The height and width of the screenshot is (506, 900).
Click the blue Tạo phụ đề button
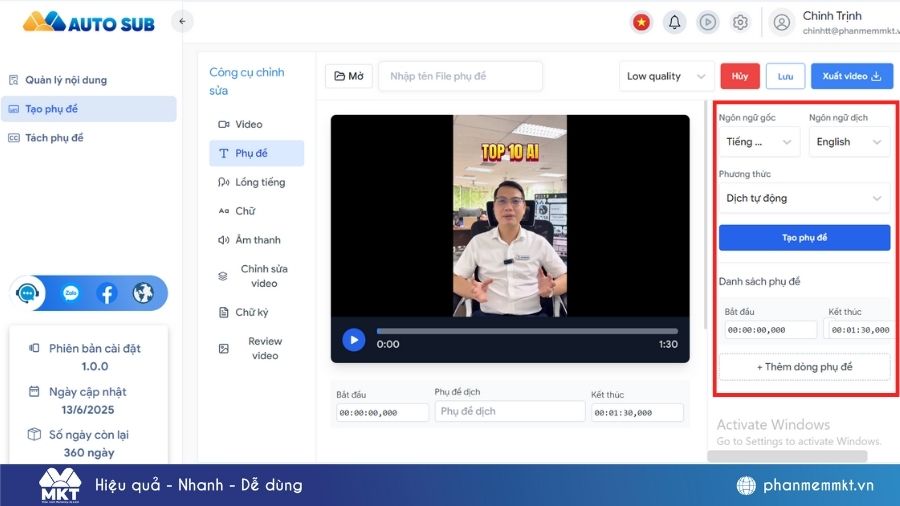tap(804, 238)
